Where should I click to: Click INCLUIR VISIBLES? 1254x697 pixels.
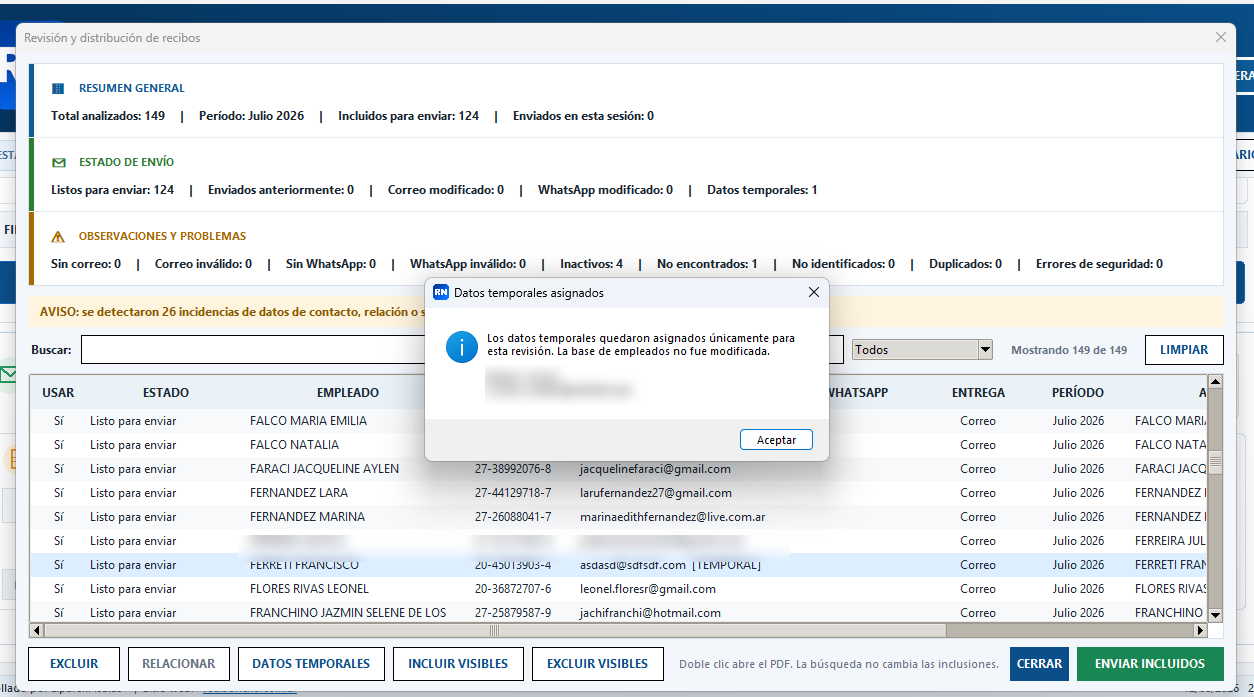coord(458,664)
